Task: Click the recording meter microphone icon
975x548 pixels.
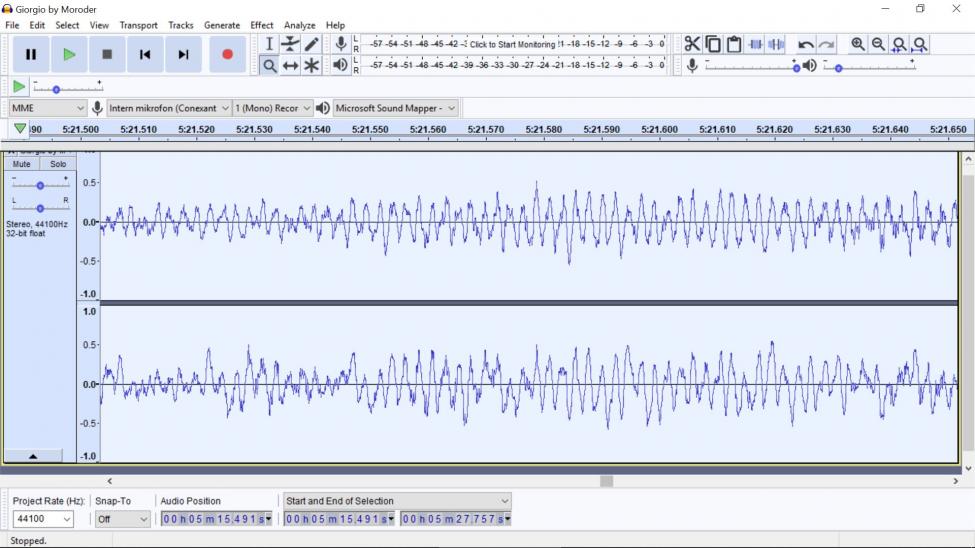Action: tap(341, 44)
